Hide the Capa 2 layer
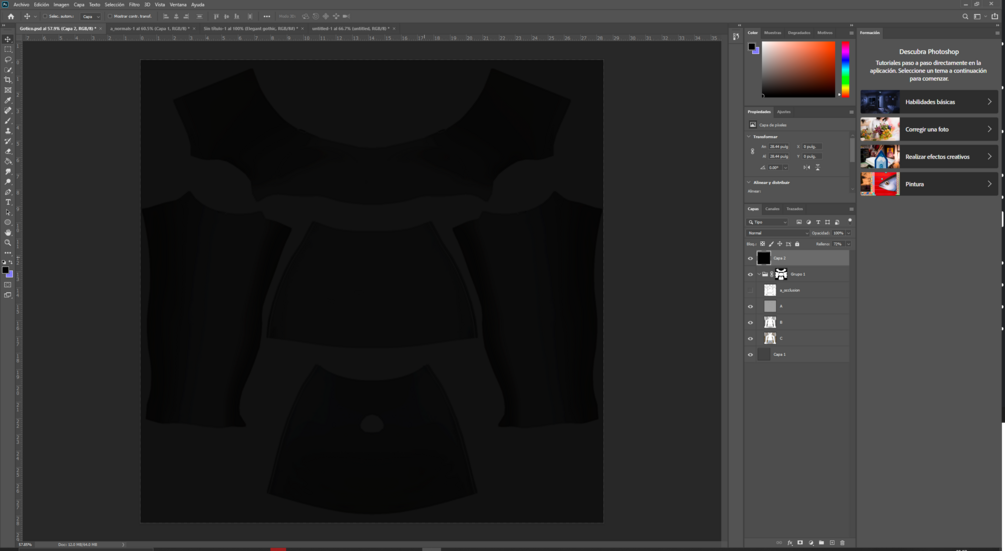The image size is (1005, 551). [x=751, y=259]
